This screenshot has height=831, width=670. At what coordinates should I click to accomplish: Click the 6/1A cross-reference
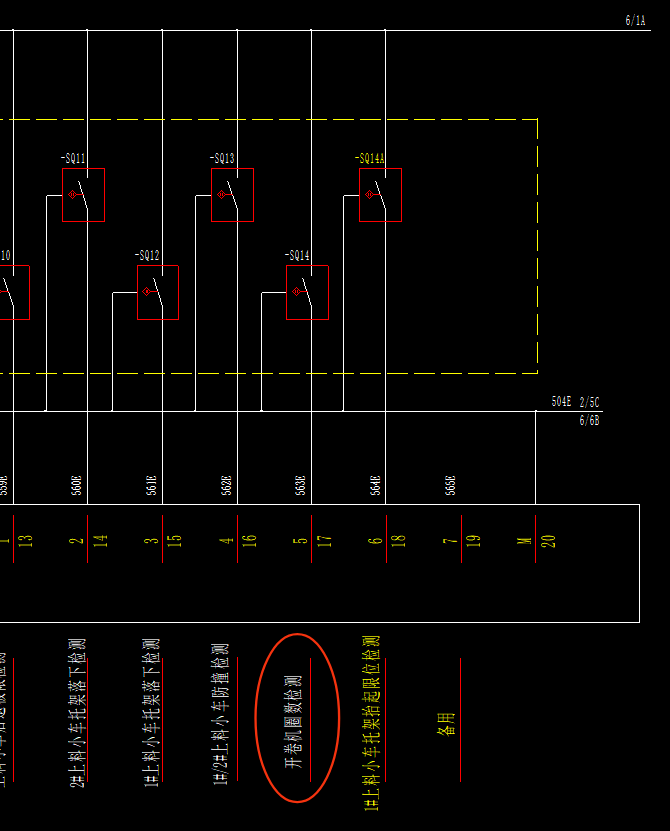(x=636, y=20)
